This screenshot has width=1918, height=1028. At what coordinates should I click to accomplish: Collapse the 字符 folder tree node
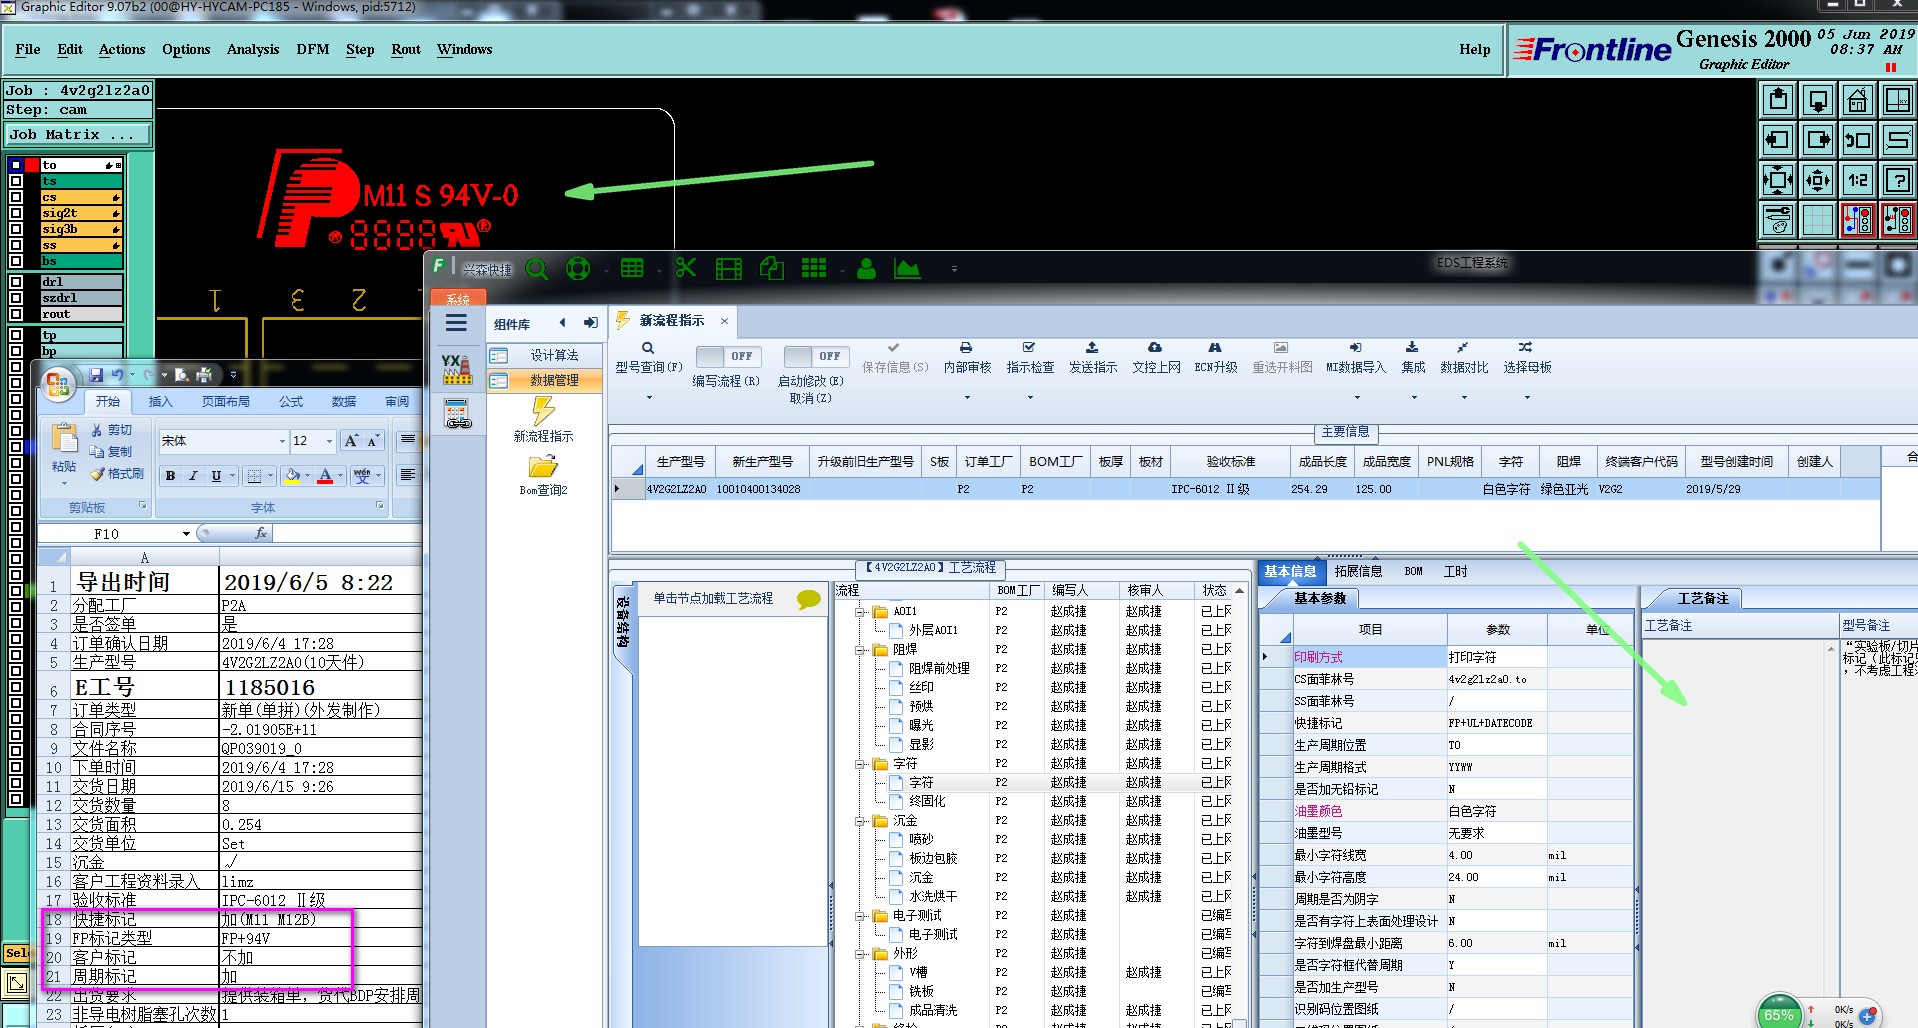pos(860,764)
